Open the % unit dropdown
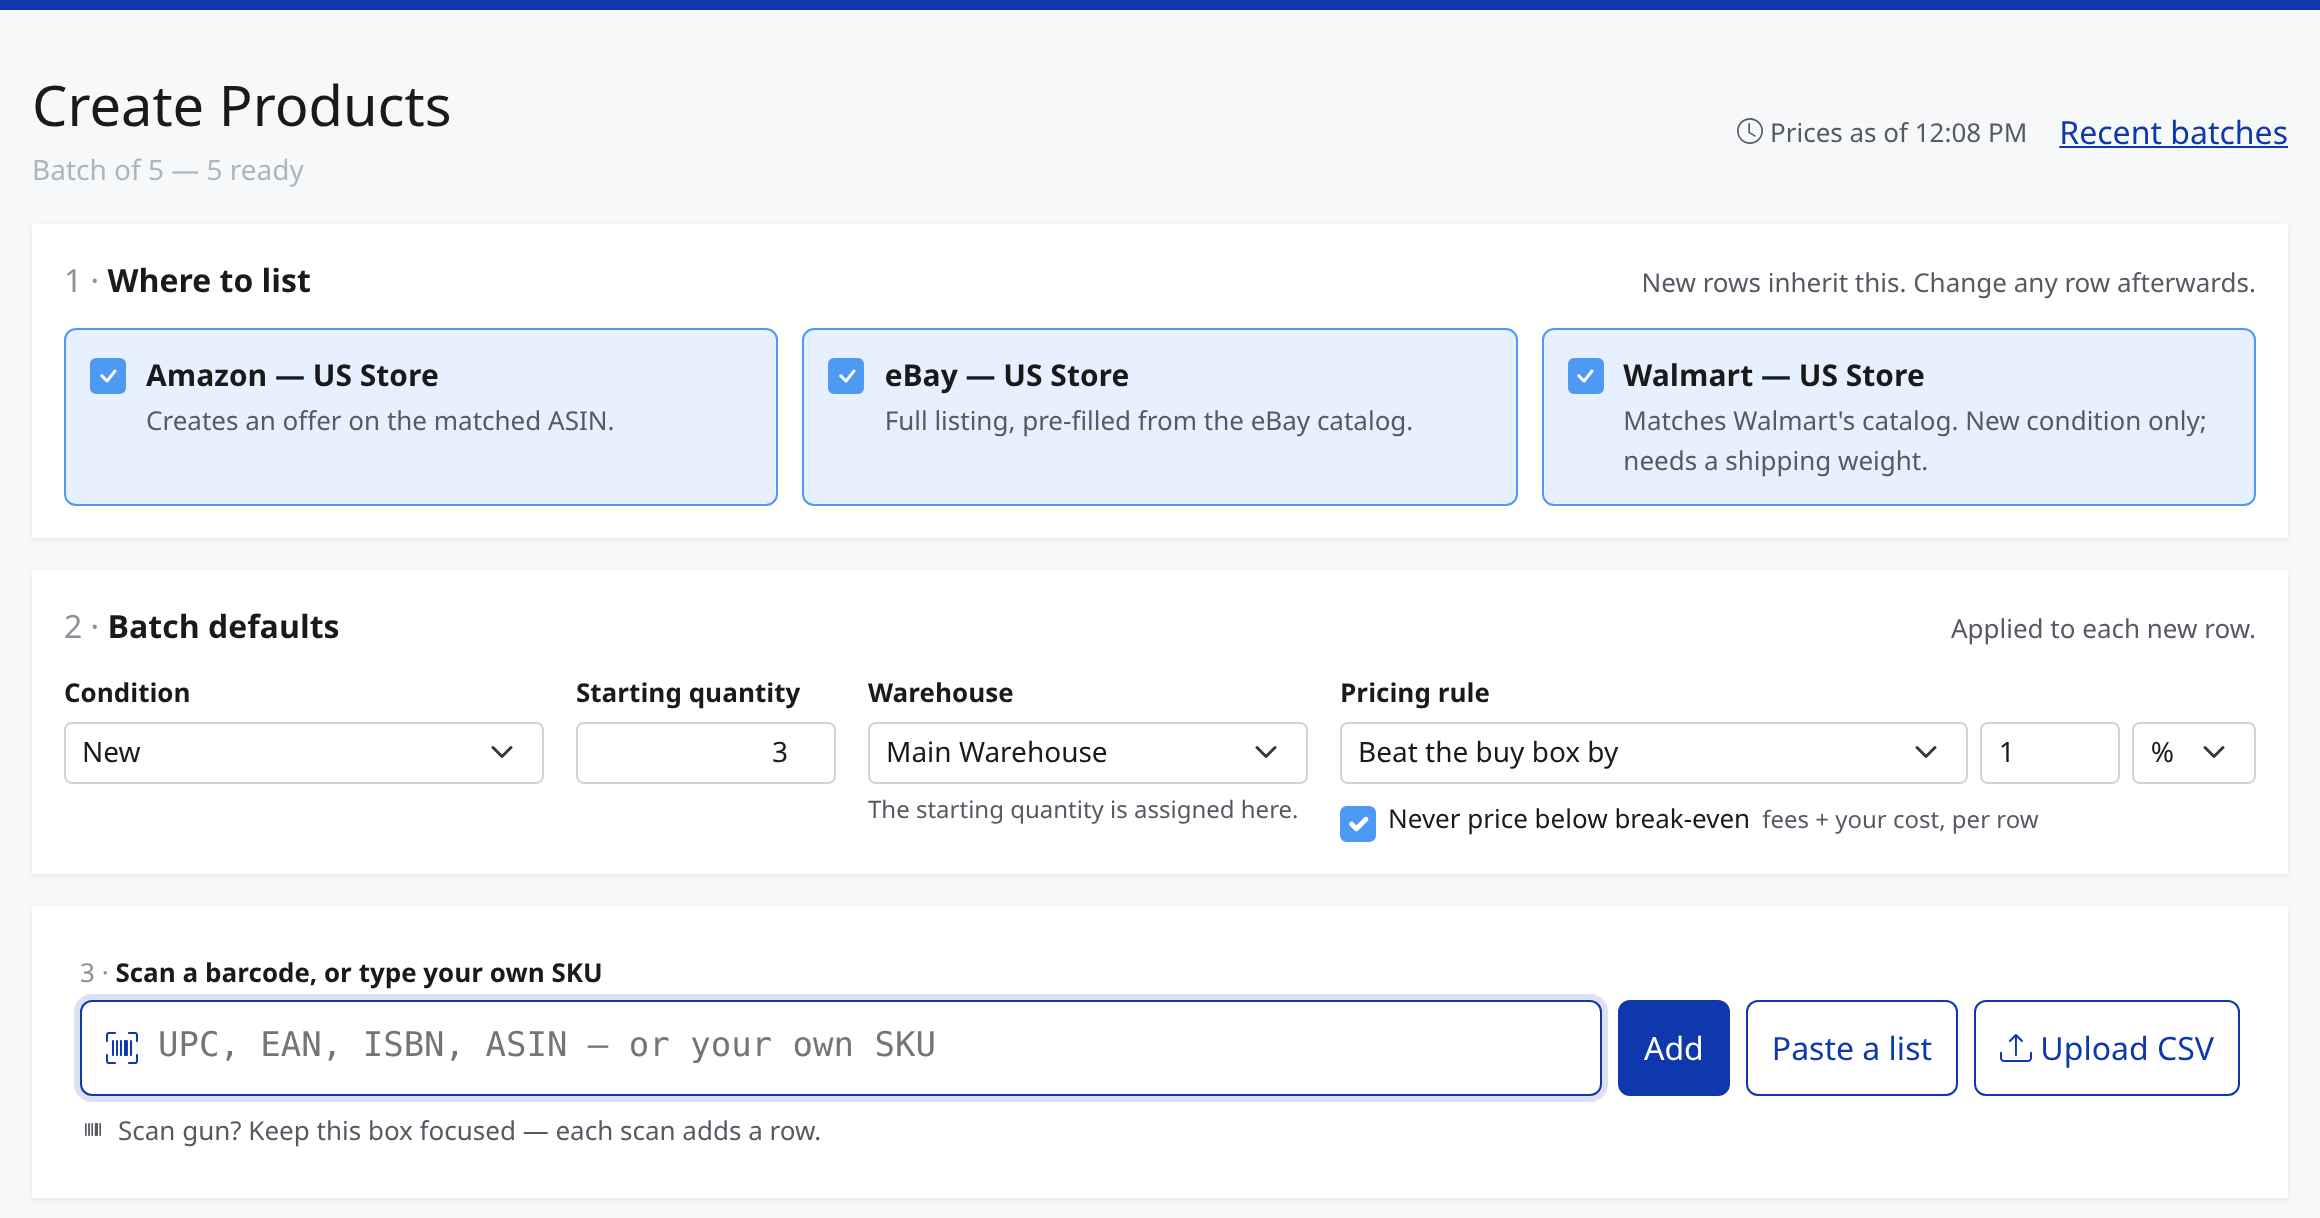The width and height of the screenshot is (2320, 1218). 2194,753
